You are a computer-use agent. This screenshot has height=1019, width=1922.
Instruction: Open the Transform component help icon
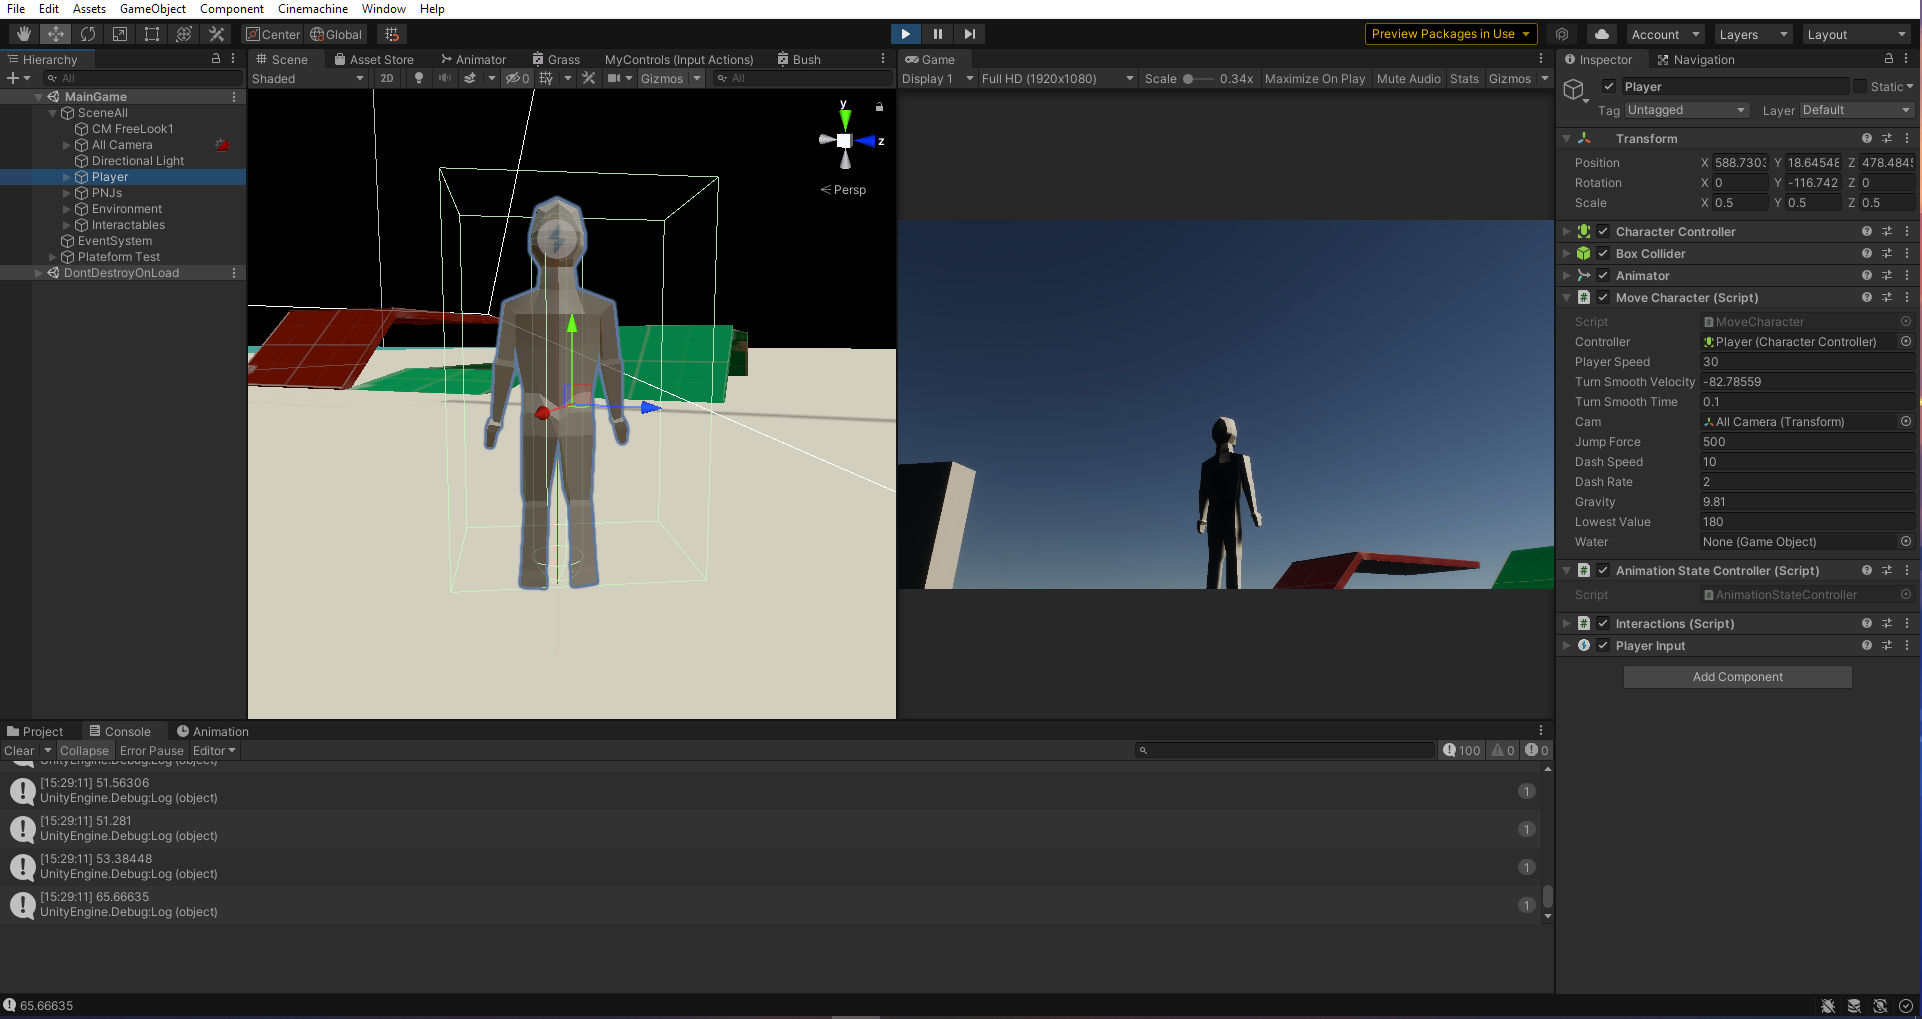coord(1867,138)
